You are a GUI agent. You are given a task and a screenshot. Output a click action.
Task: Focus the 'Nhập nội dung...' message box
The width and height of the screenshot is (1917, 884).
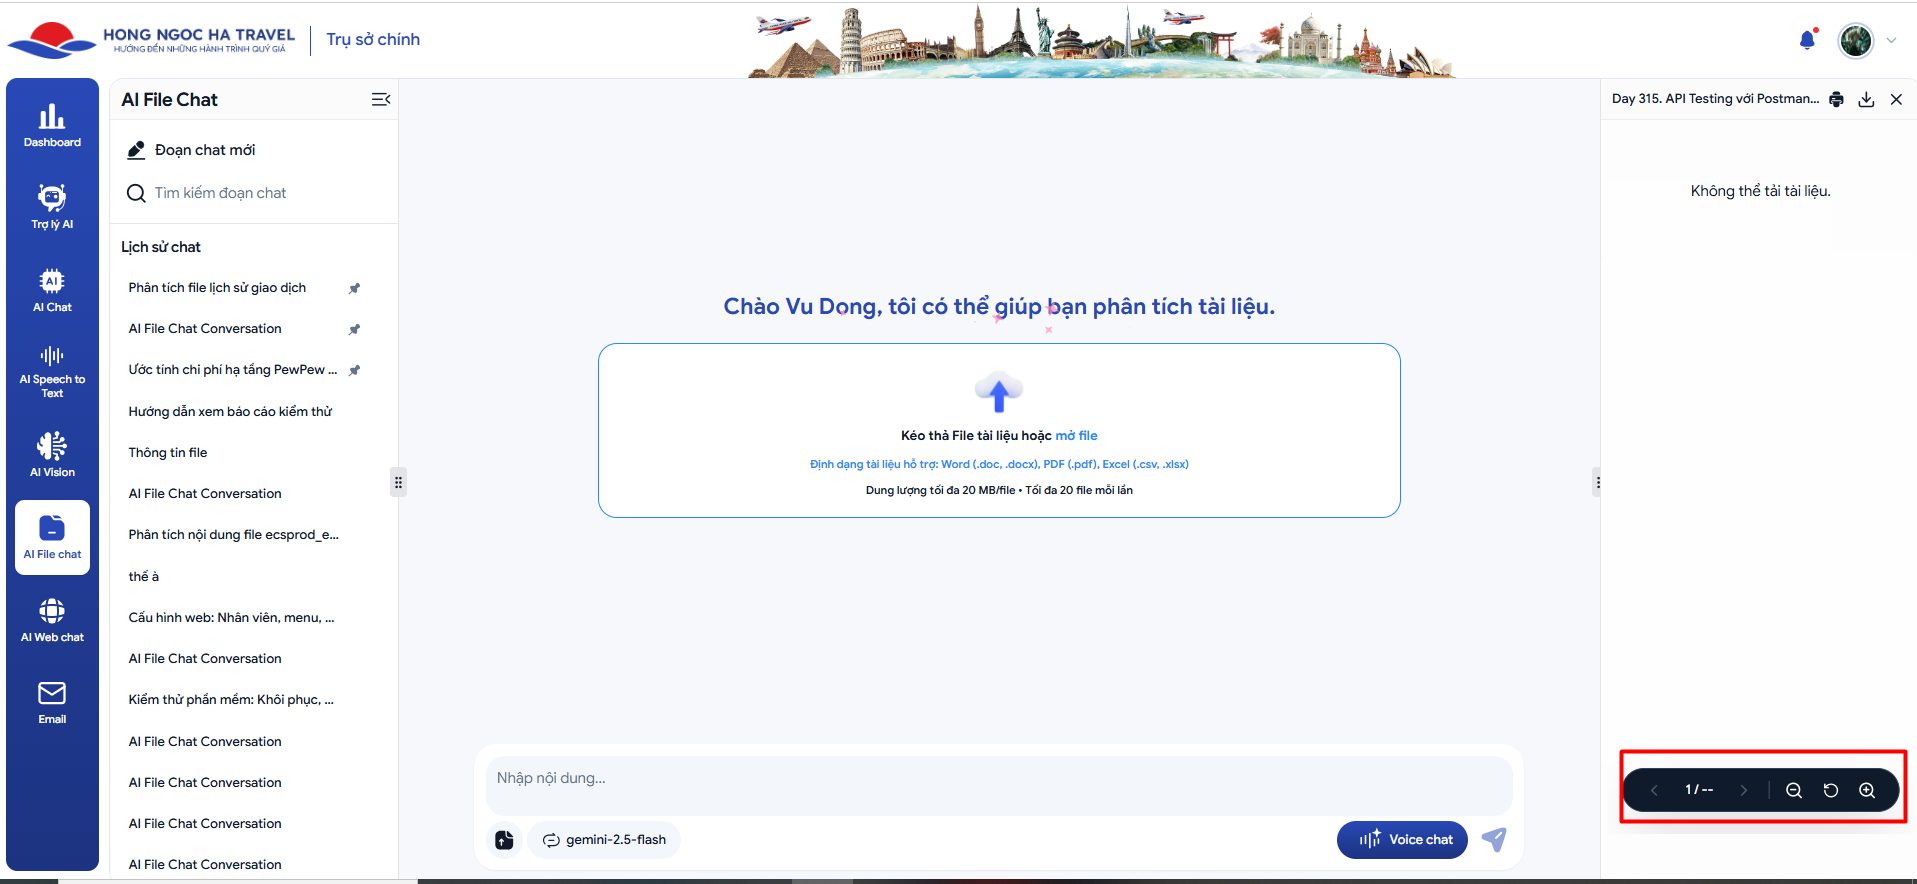pyautogui.click(x=998, y=778)
